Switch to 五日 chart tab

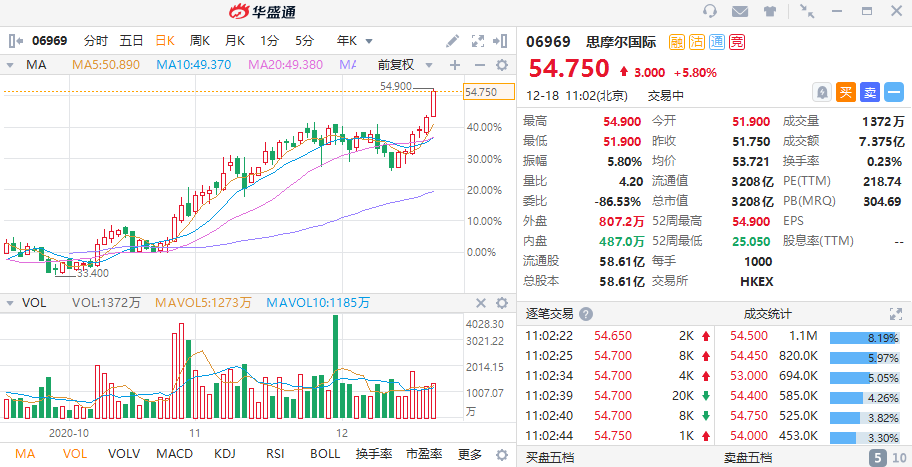tap(131, 41)
